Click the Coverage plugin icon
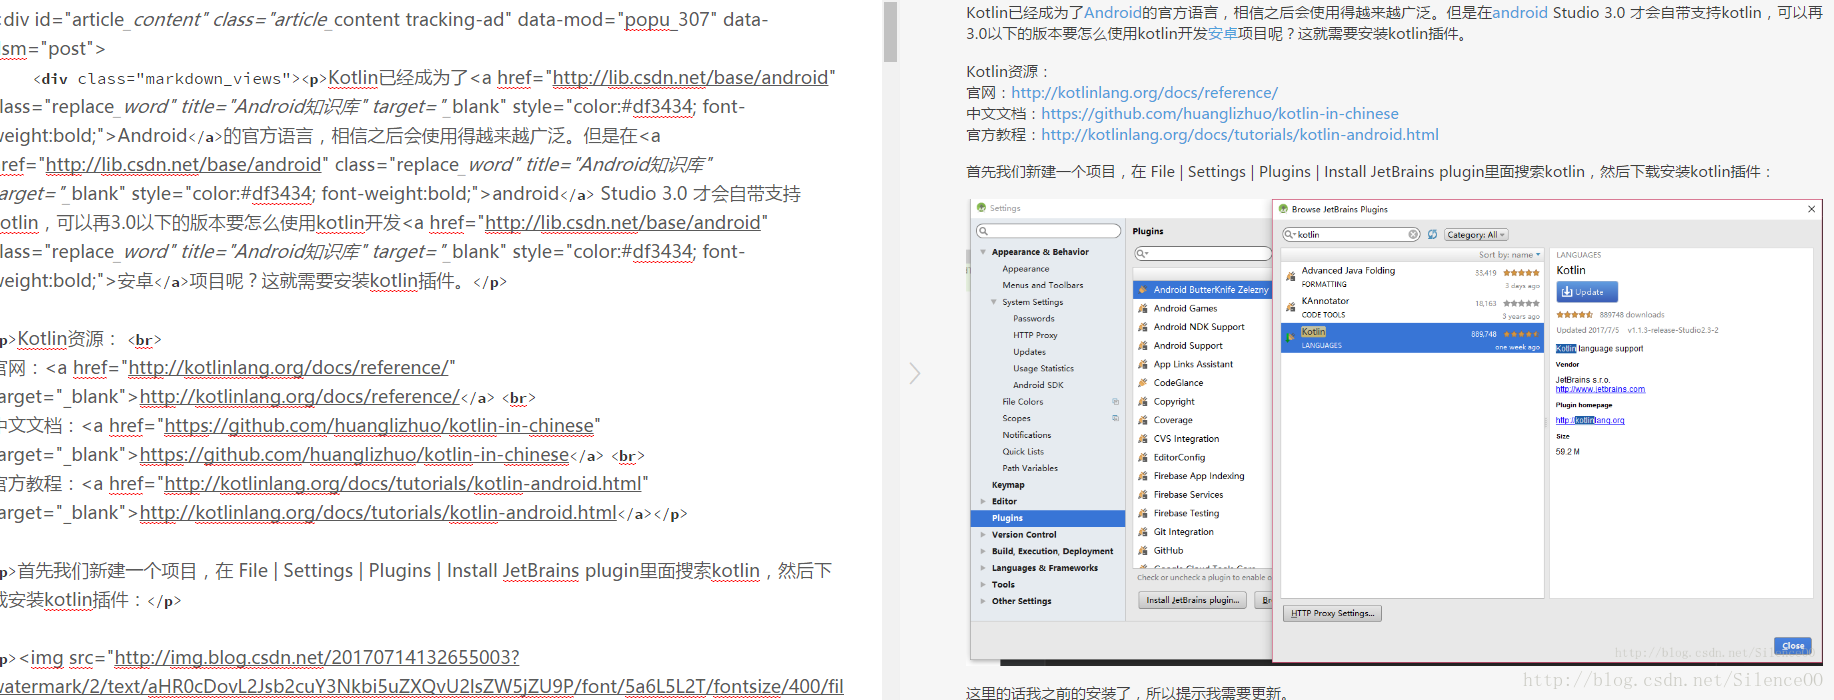The width and height of the screenshot is (1834, 700). click(x=1143, y=421)
